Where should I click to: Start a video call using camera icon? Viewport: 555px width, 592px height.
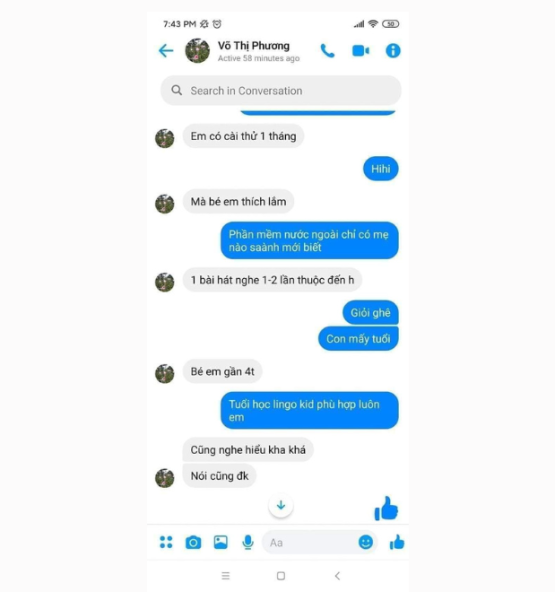pos(361,51)
